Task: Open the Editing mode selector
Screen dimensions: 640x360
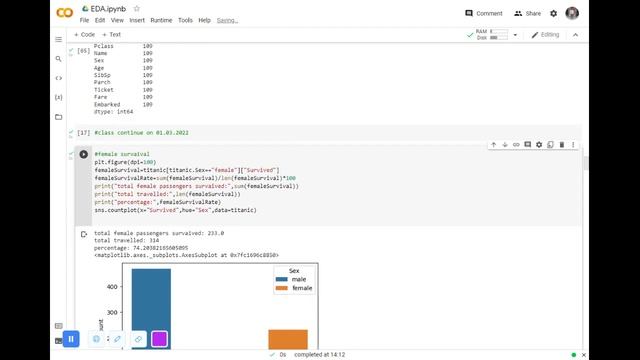Action: (x=545, y=35)
